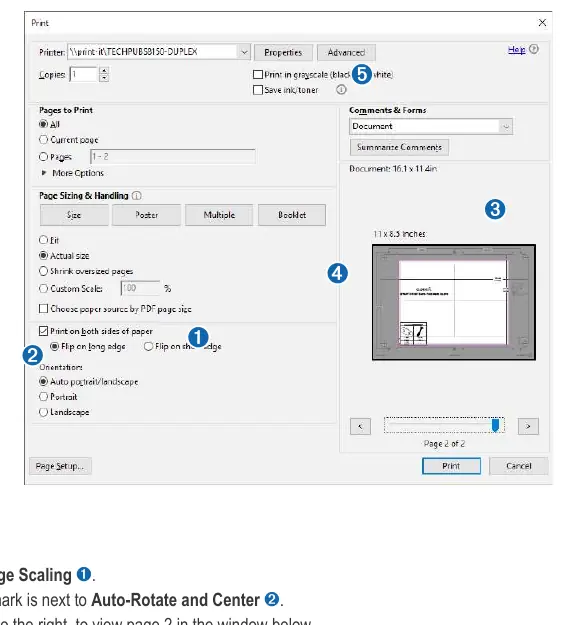
Task: Click the preview page slider handle
Action: click(x=495, y=425)
